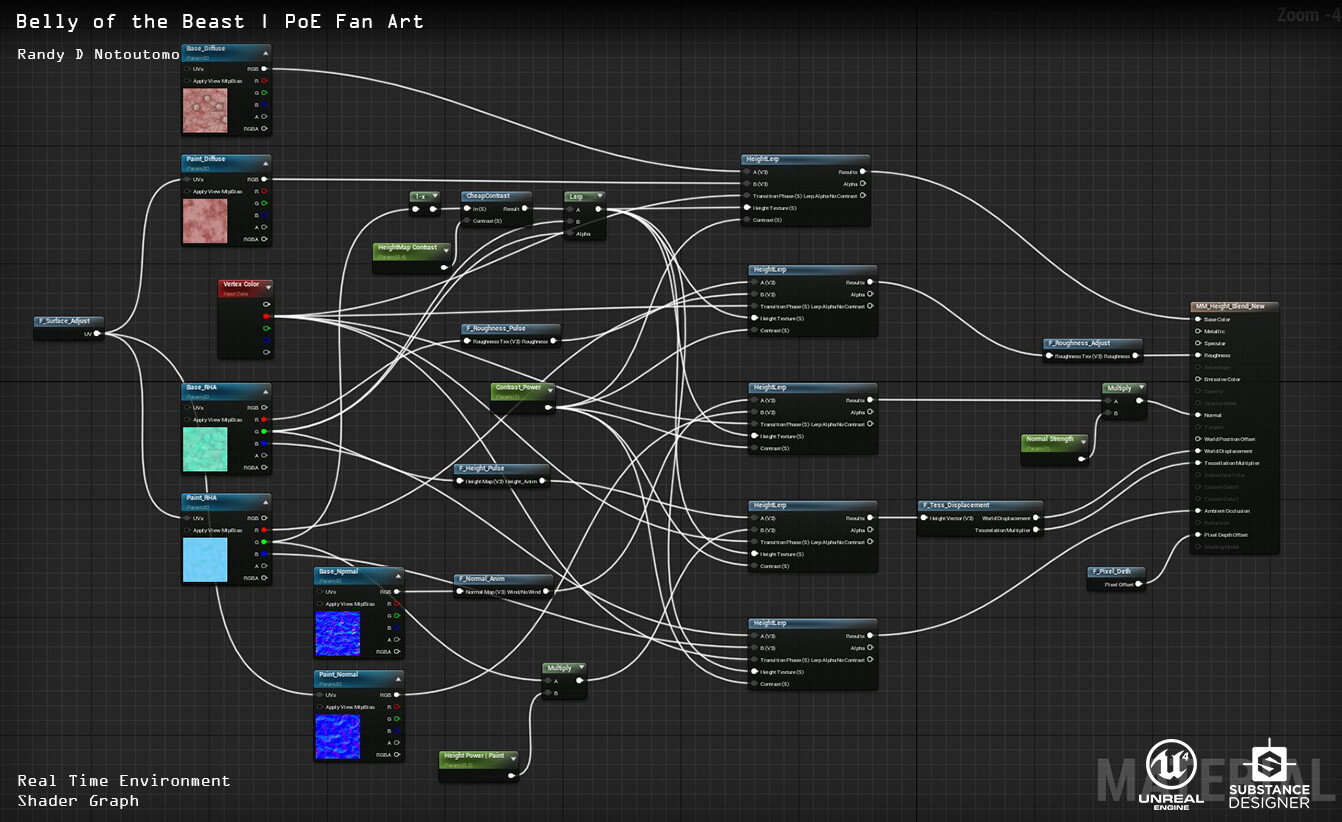Image resolution: width=1342 pixels, height=822 pixels.
Task: Click the Base Color input pin on MM_Height_Blend_New
Action: 1198,319
